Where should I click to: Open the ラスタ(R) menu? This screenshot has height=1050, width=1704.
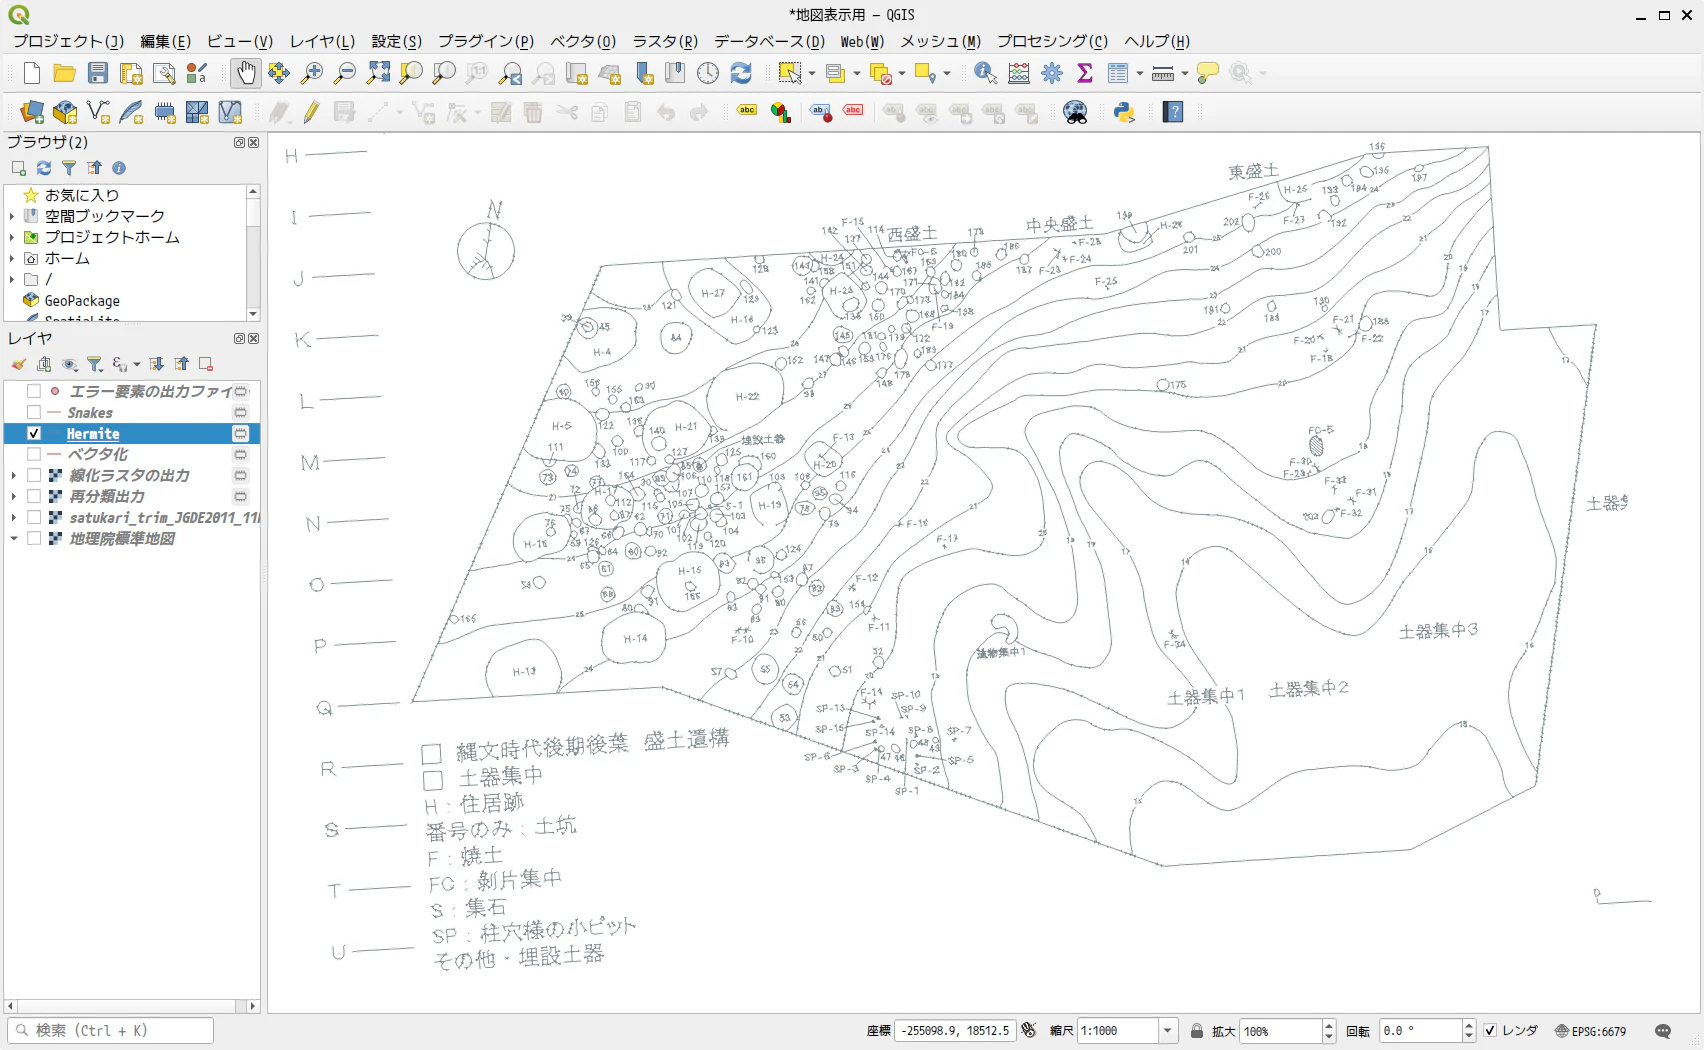tap(665, 41)
